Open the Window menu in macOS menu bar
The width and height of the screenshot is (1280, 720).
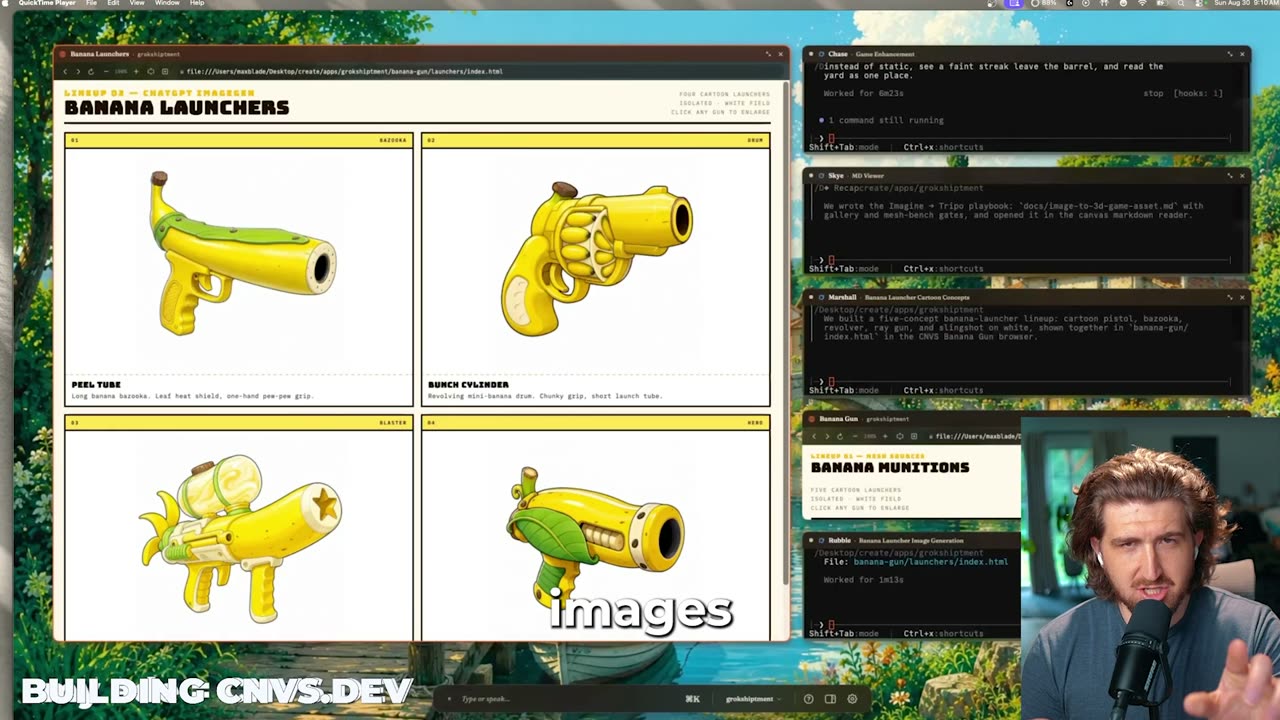(x=167, y=3)
